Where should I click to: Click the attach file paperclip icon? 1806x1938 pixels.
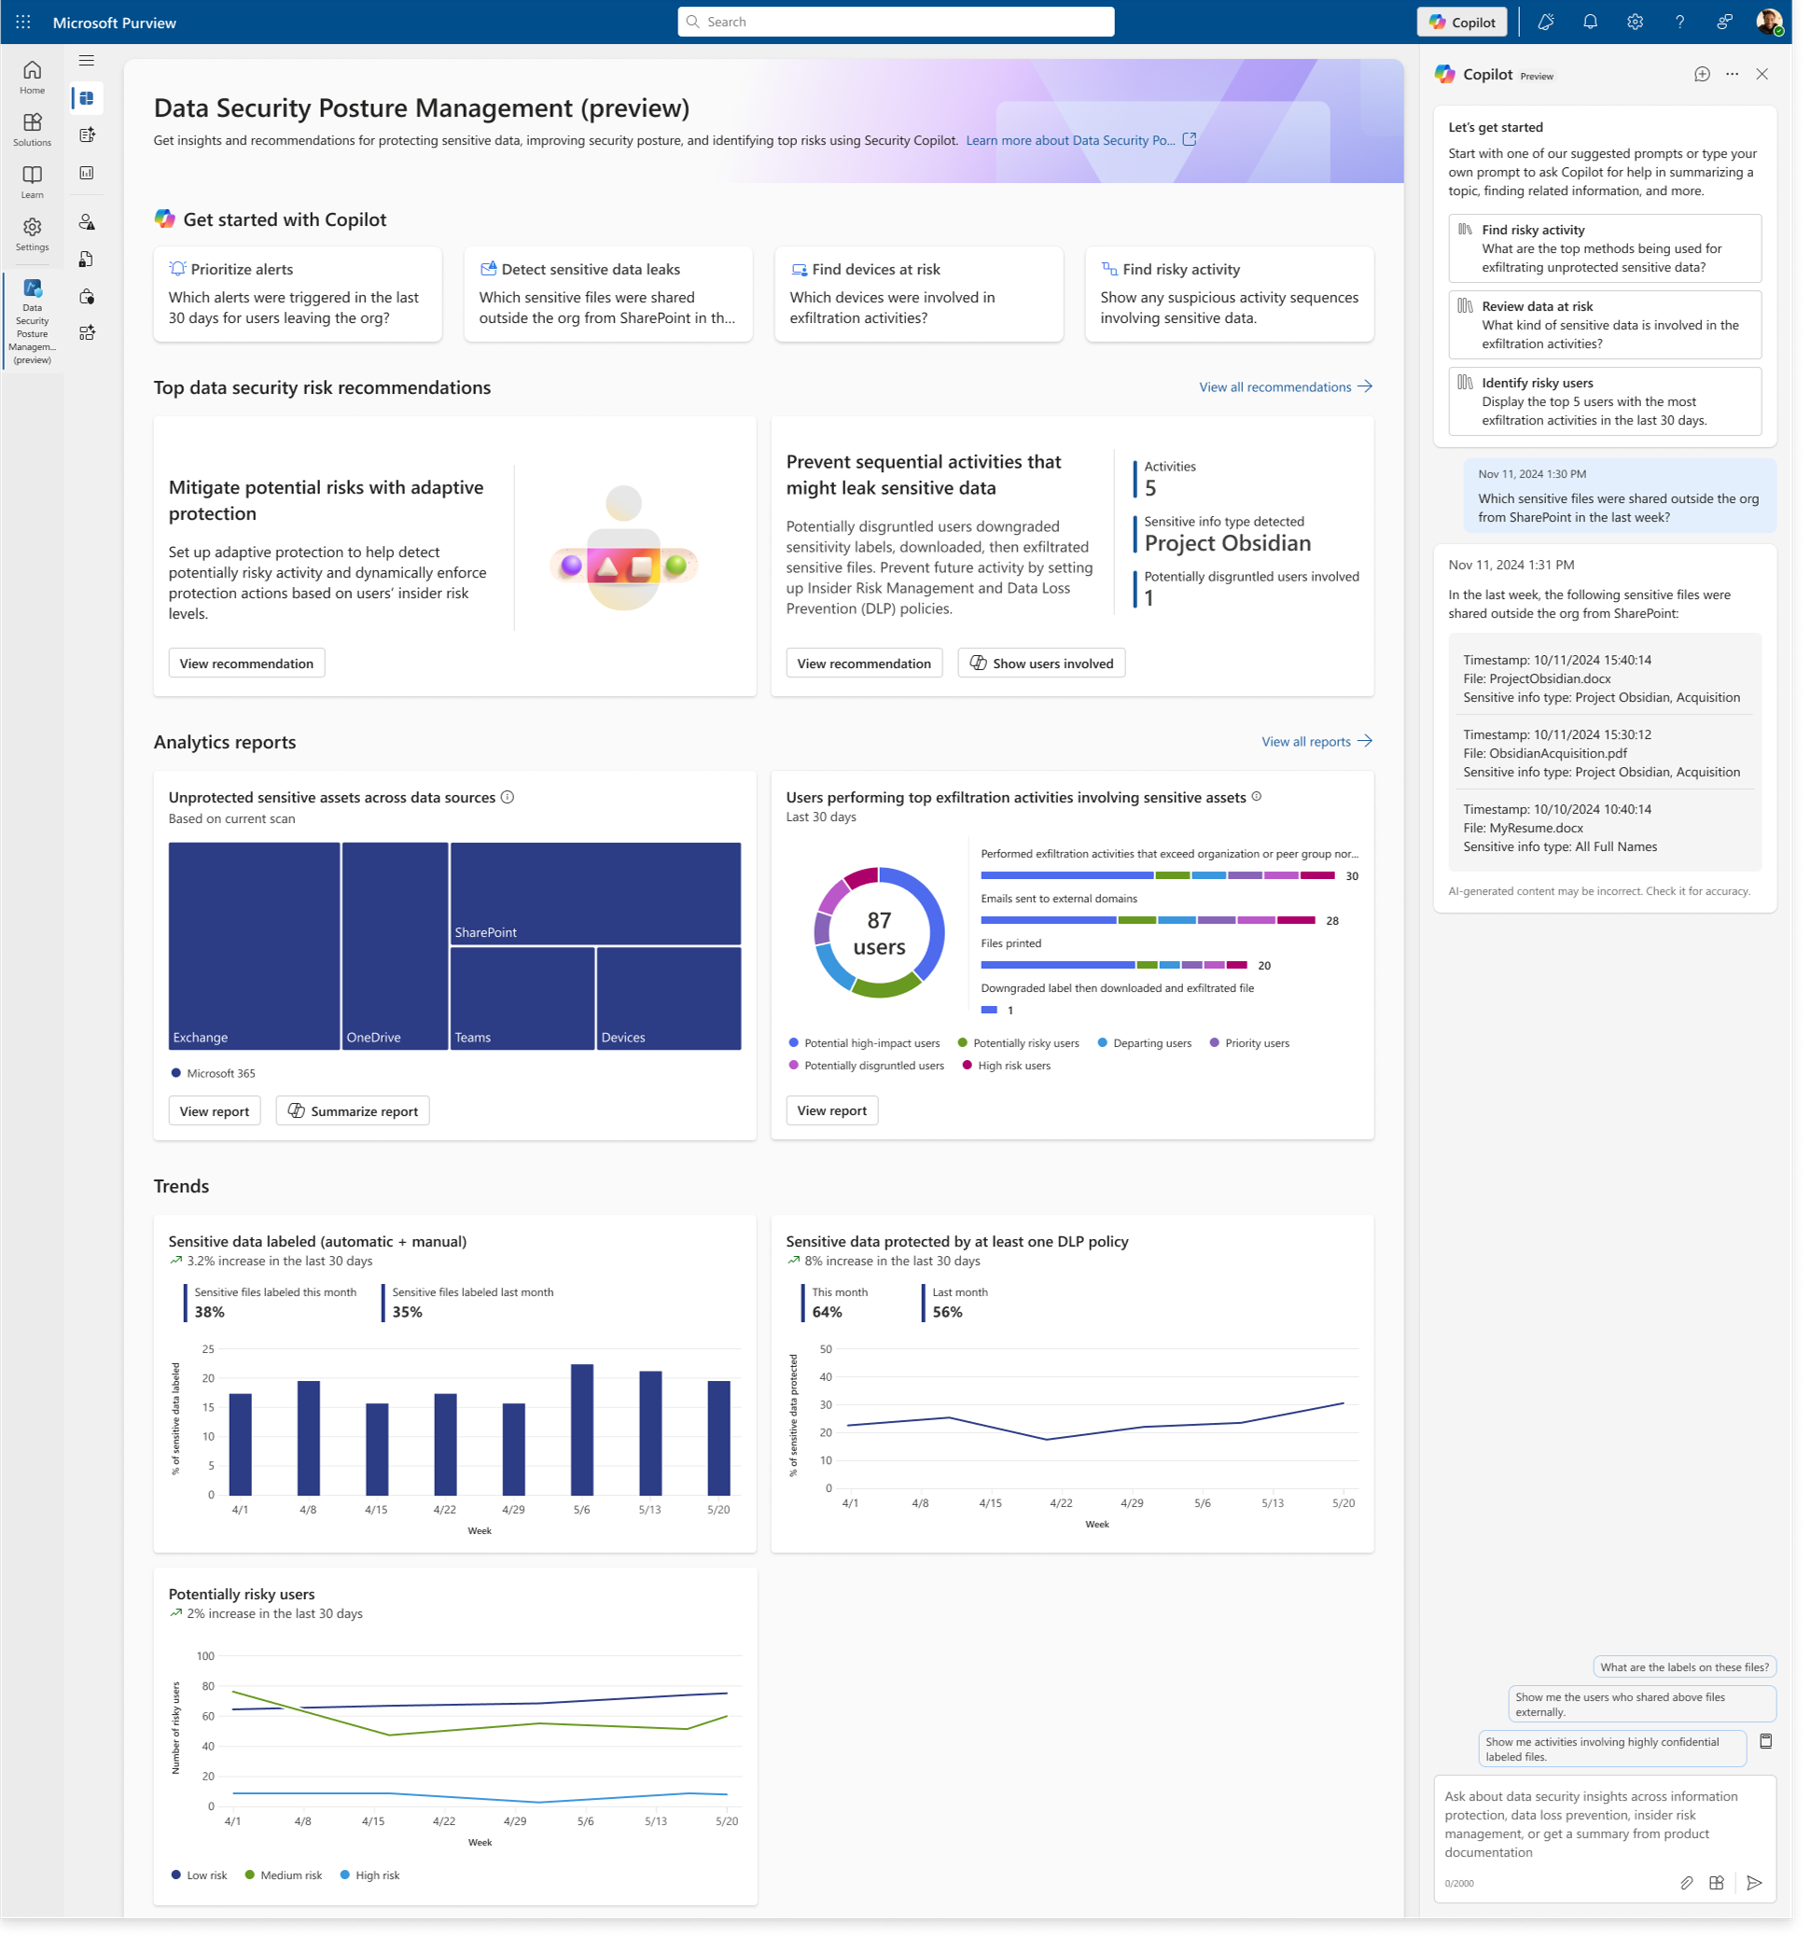pos(1686,1883)
